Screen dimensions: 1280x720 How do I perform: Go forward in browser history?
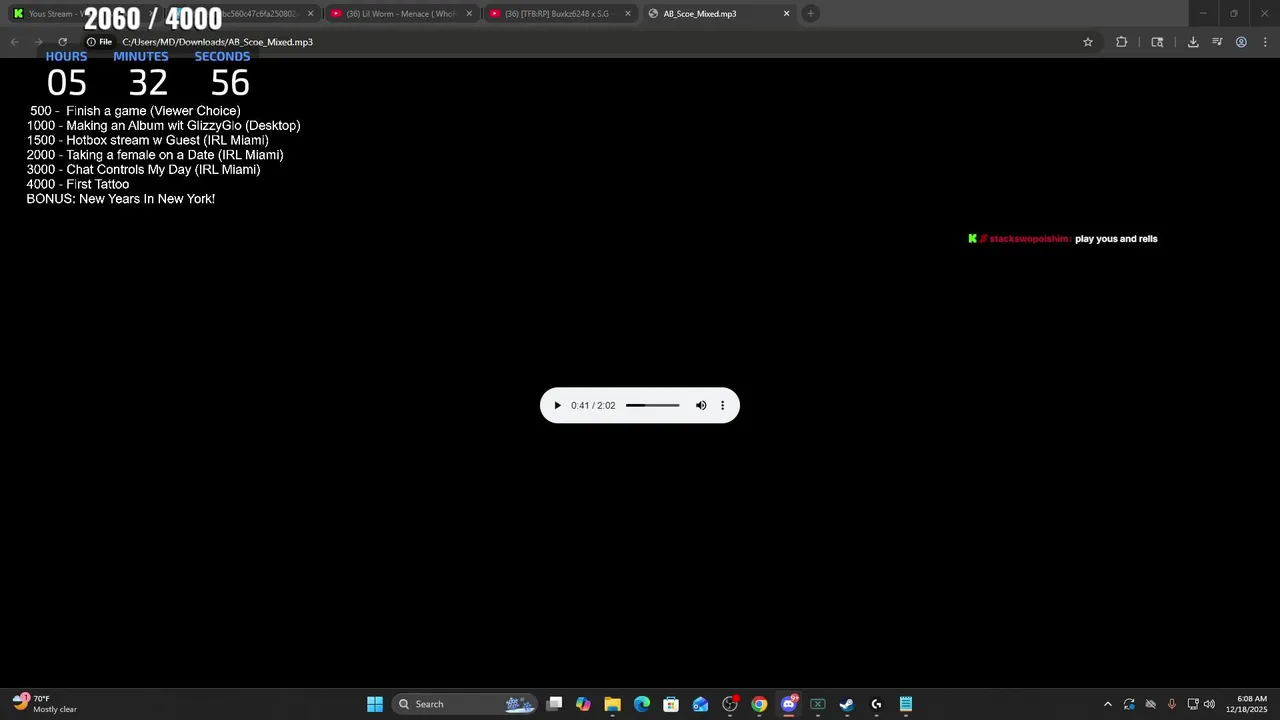(38, 42)
